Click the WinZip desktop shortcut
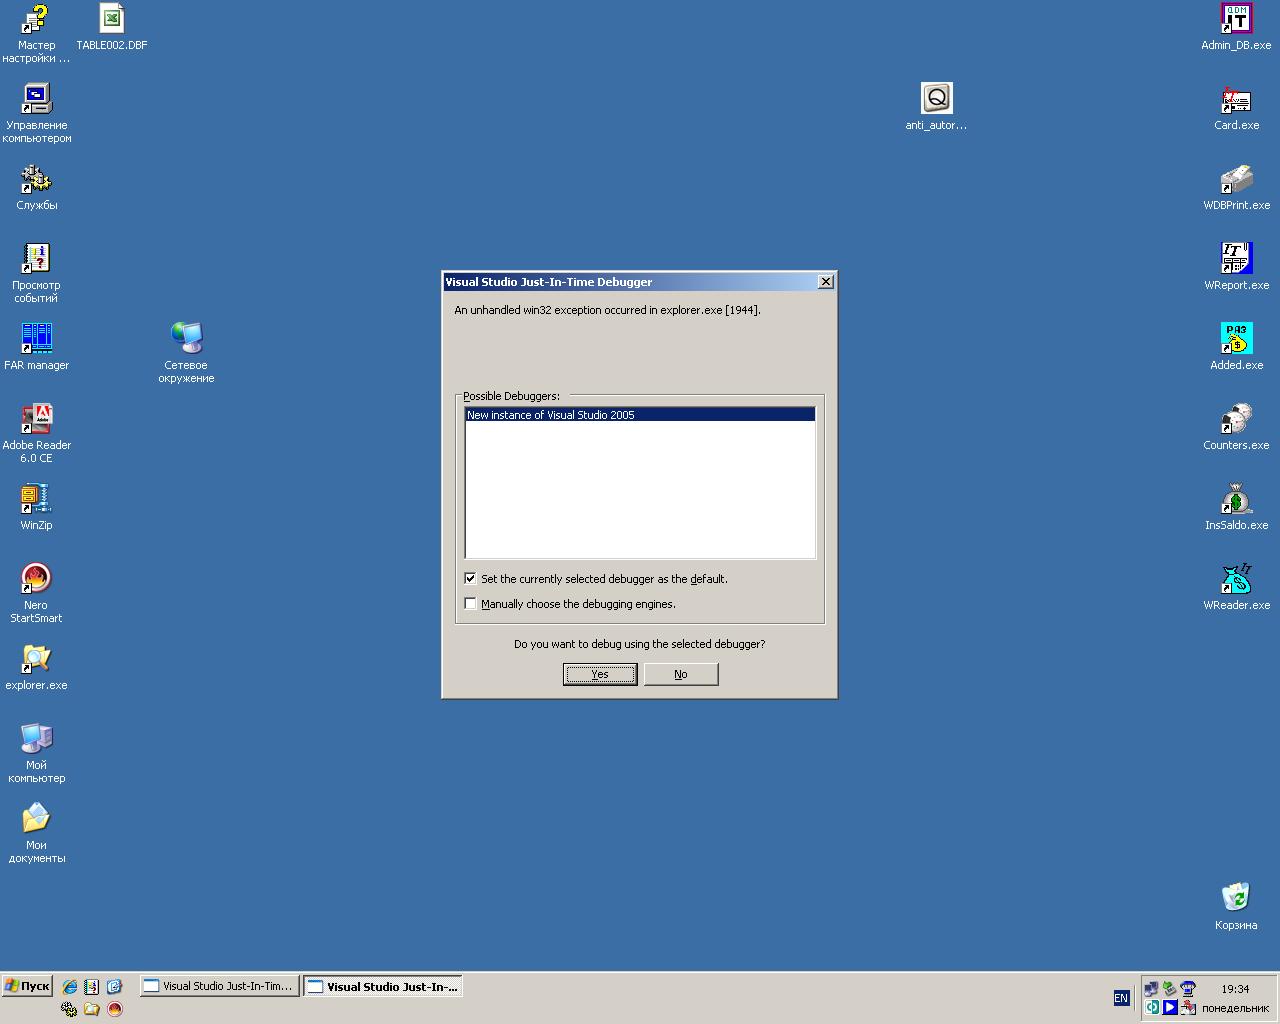Image resolution: width=1280 pixels, height=1024 pixels. [36, 499]
